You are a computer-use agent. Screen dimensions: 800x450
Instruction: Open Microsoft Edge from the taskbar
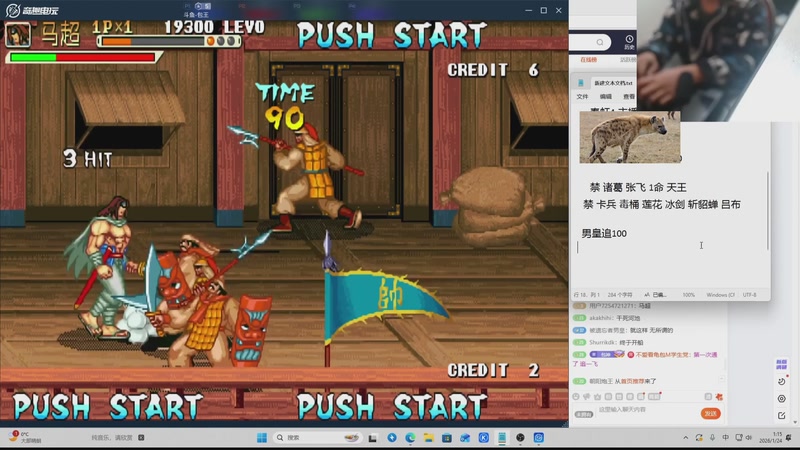tap(410, 437)
